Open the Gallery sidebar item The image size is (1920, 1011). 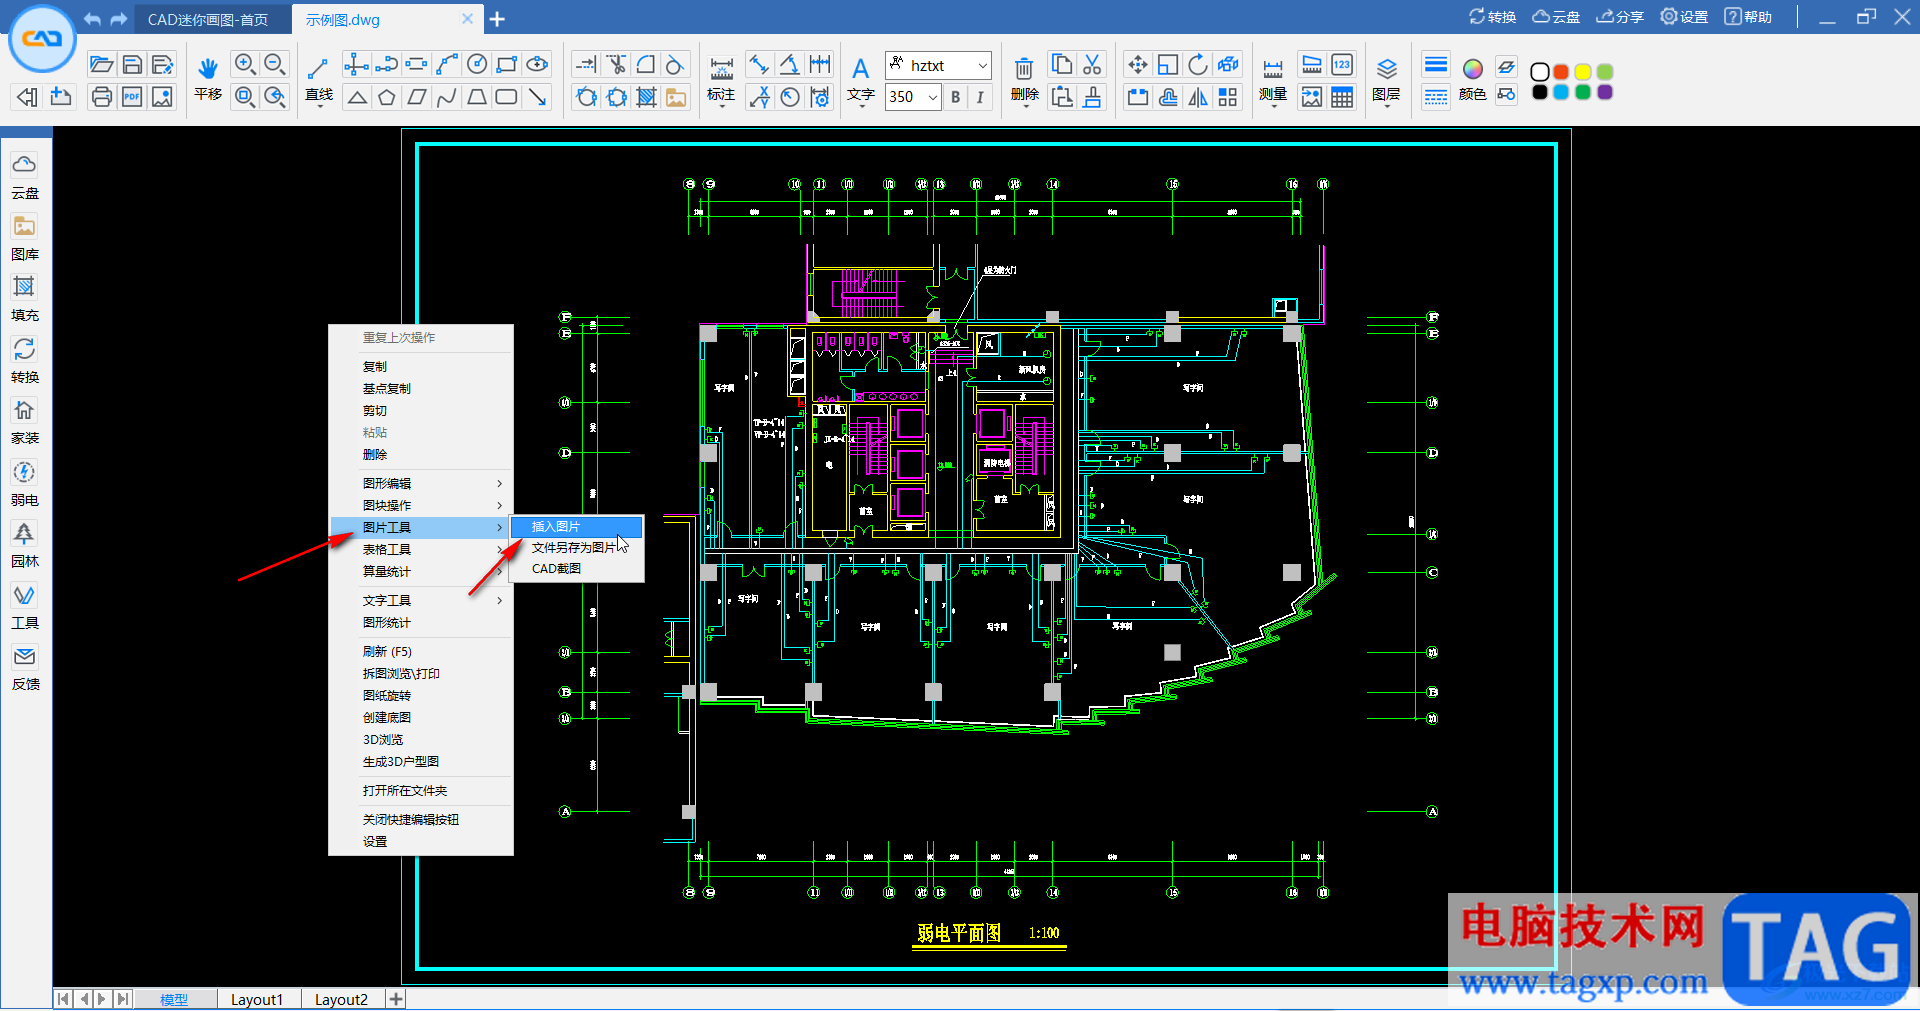tap(25, 238)
